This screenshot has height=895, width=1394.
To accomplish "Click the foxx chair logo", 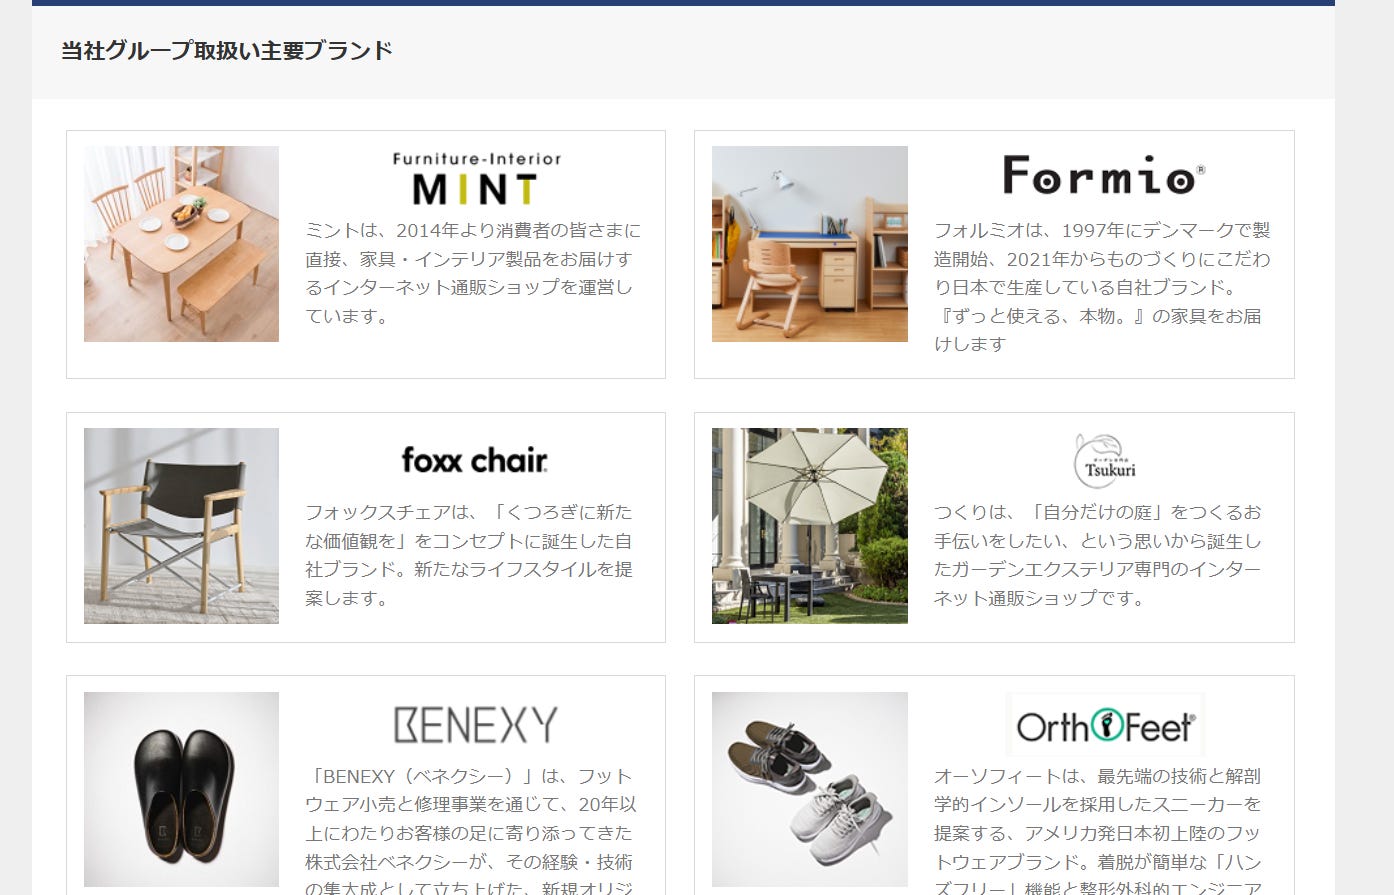I will click(x=474, y=460).
